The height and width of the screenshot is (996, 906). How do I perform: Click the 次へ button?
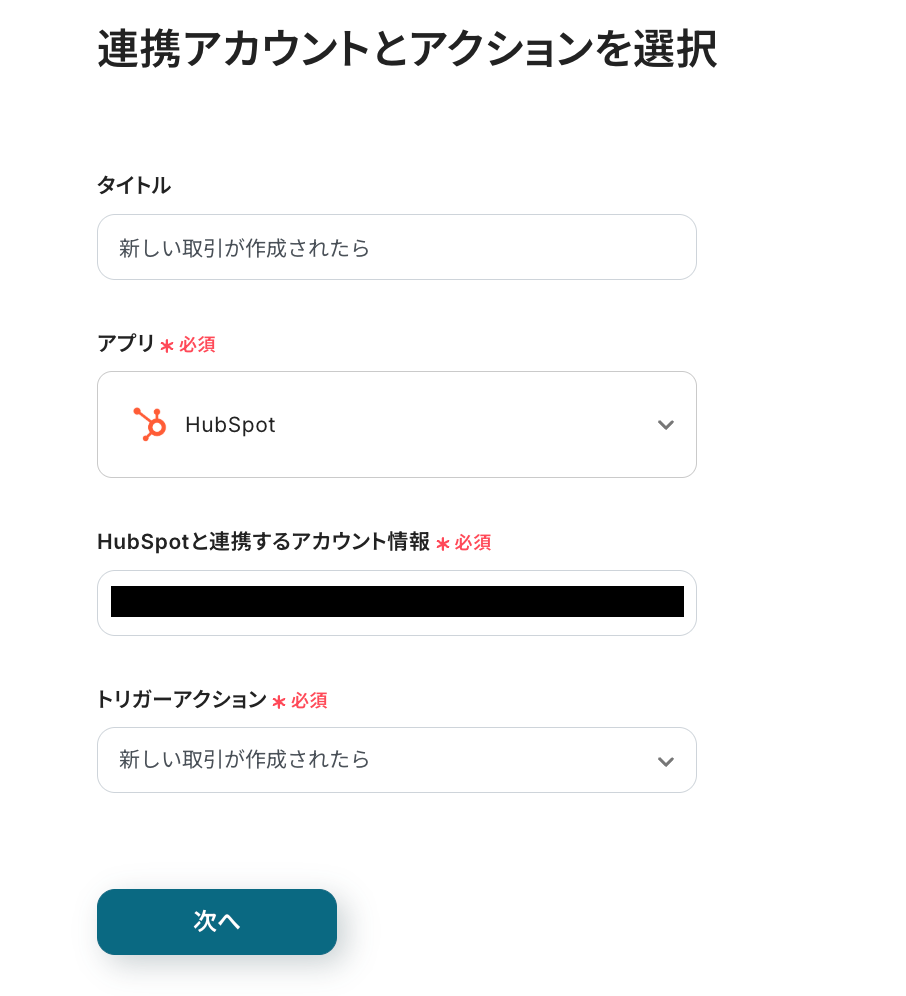tap(217, 921)
